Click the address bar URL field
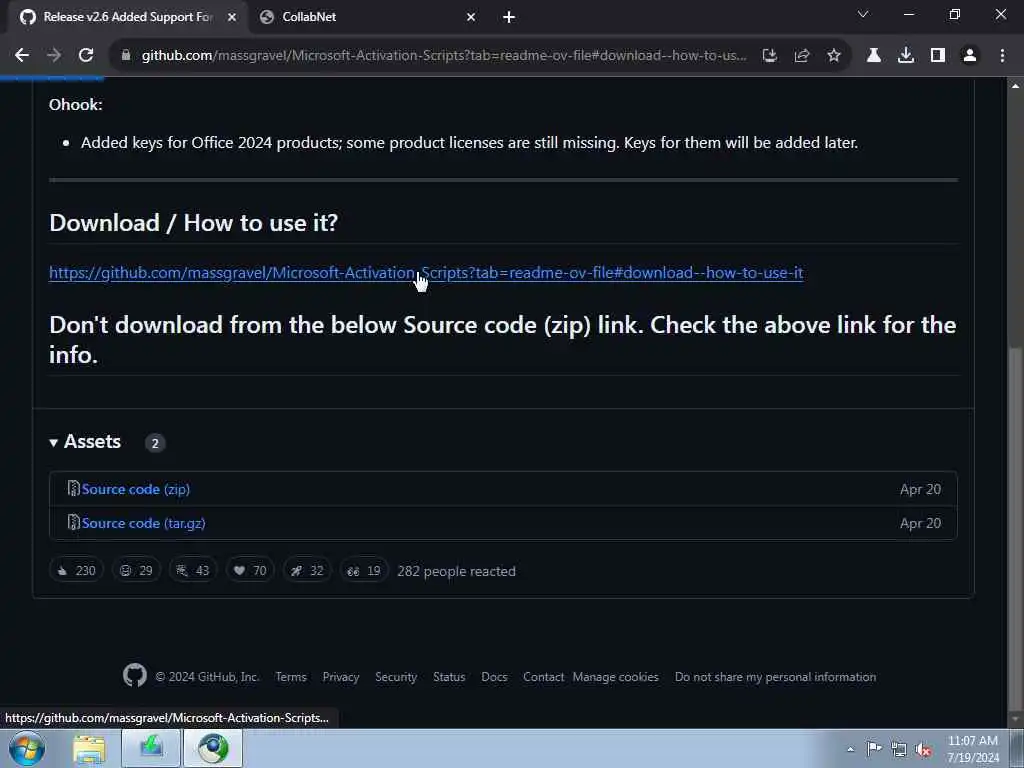This screenshot has width=1024, height=768. pos(444,56)
